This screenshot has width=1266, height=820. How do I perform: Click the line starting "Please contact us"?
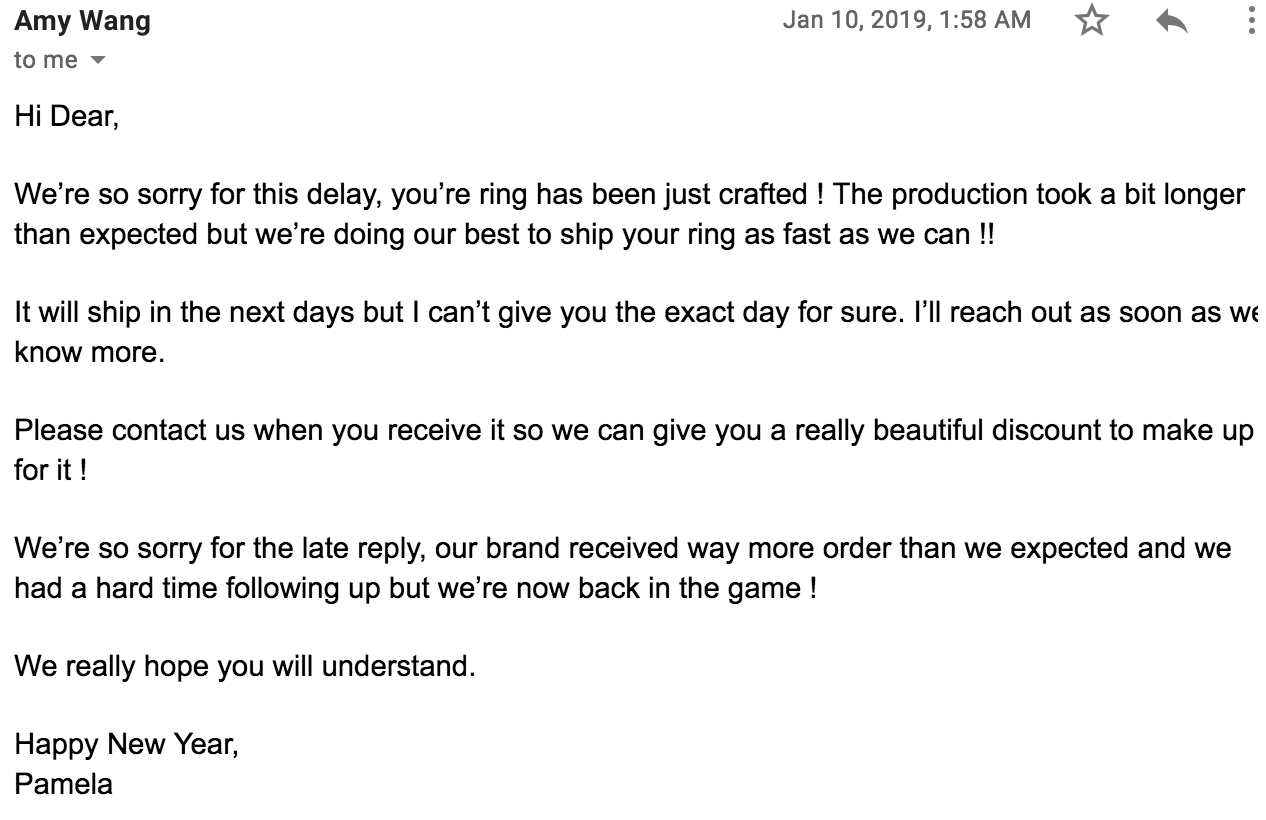(634, 431)
